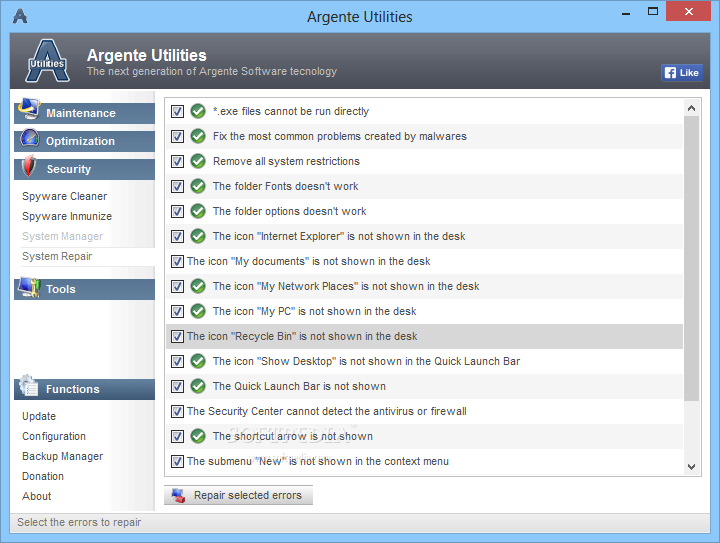Toggle Security Center cannot detect antivirus checkbox
Viewport: 720px width, 543px height.
click(x=177, y=411)
